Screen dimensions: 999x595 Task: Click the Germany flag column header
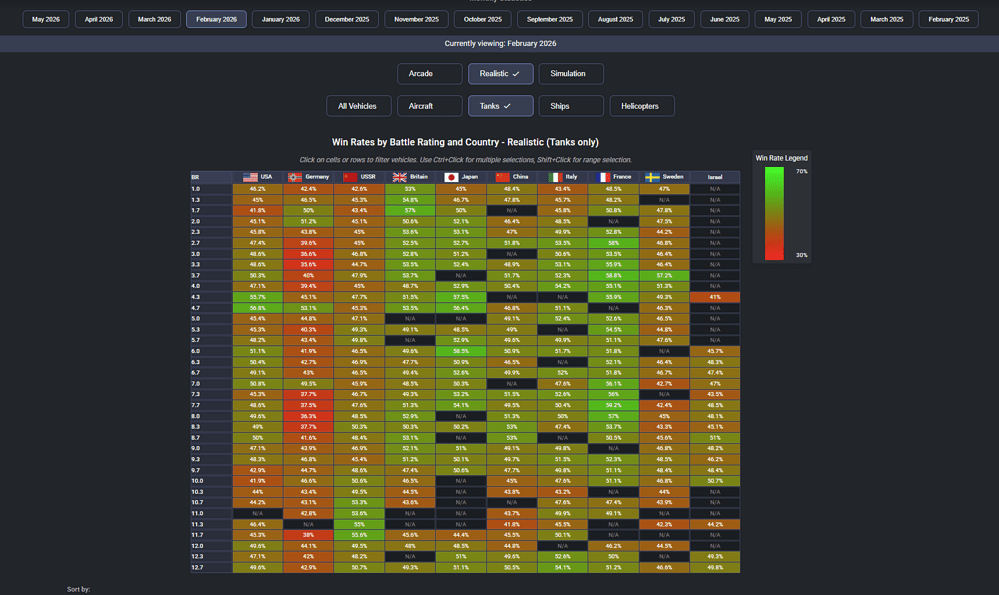pos(308,177)
